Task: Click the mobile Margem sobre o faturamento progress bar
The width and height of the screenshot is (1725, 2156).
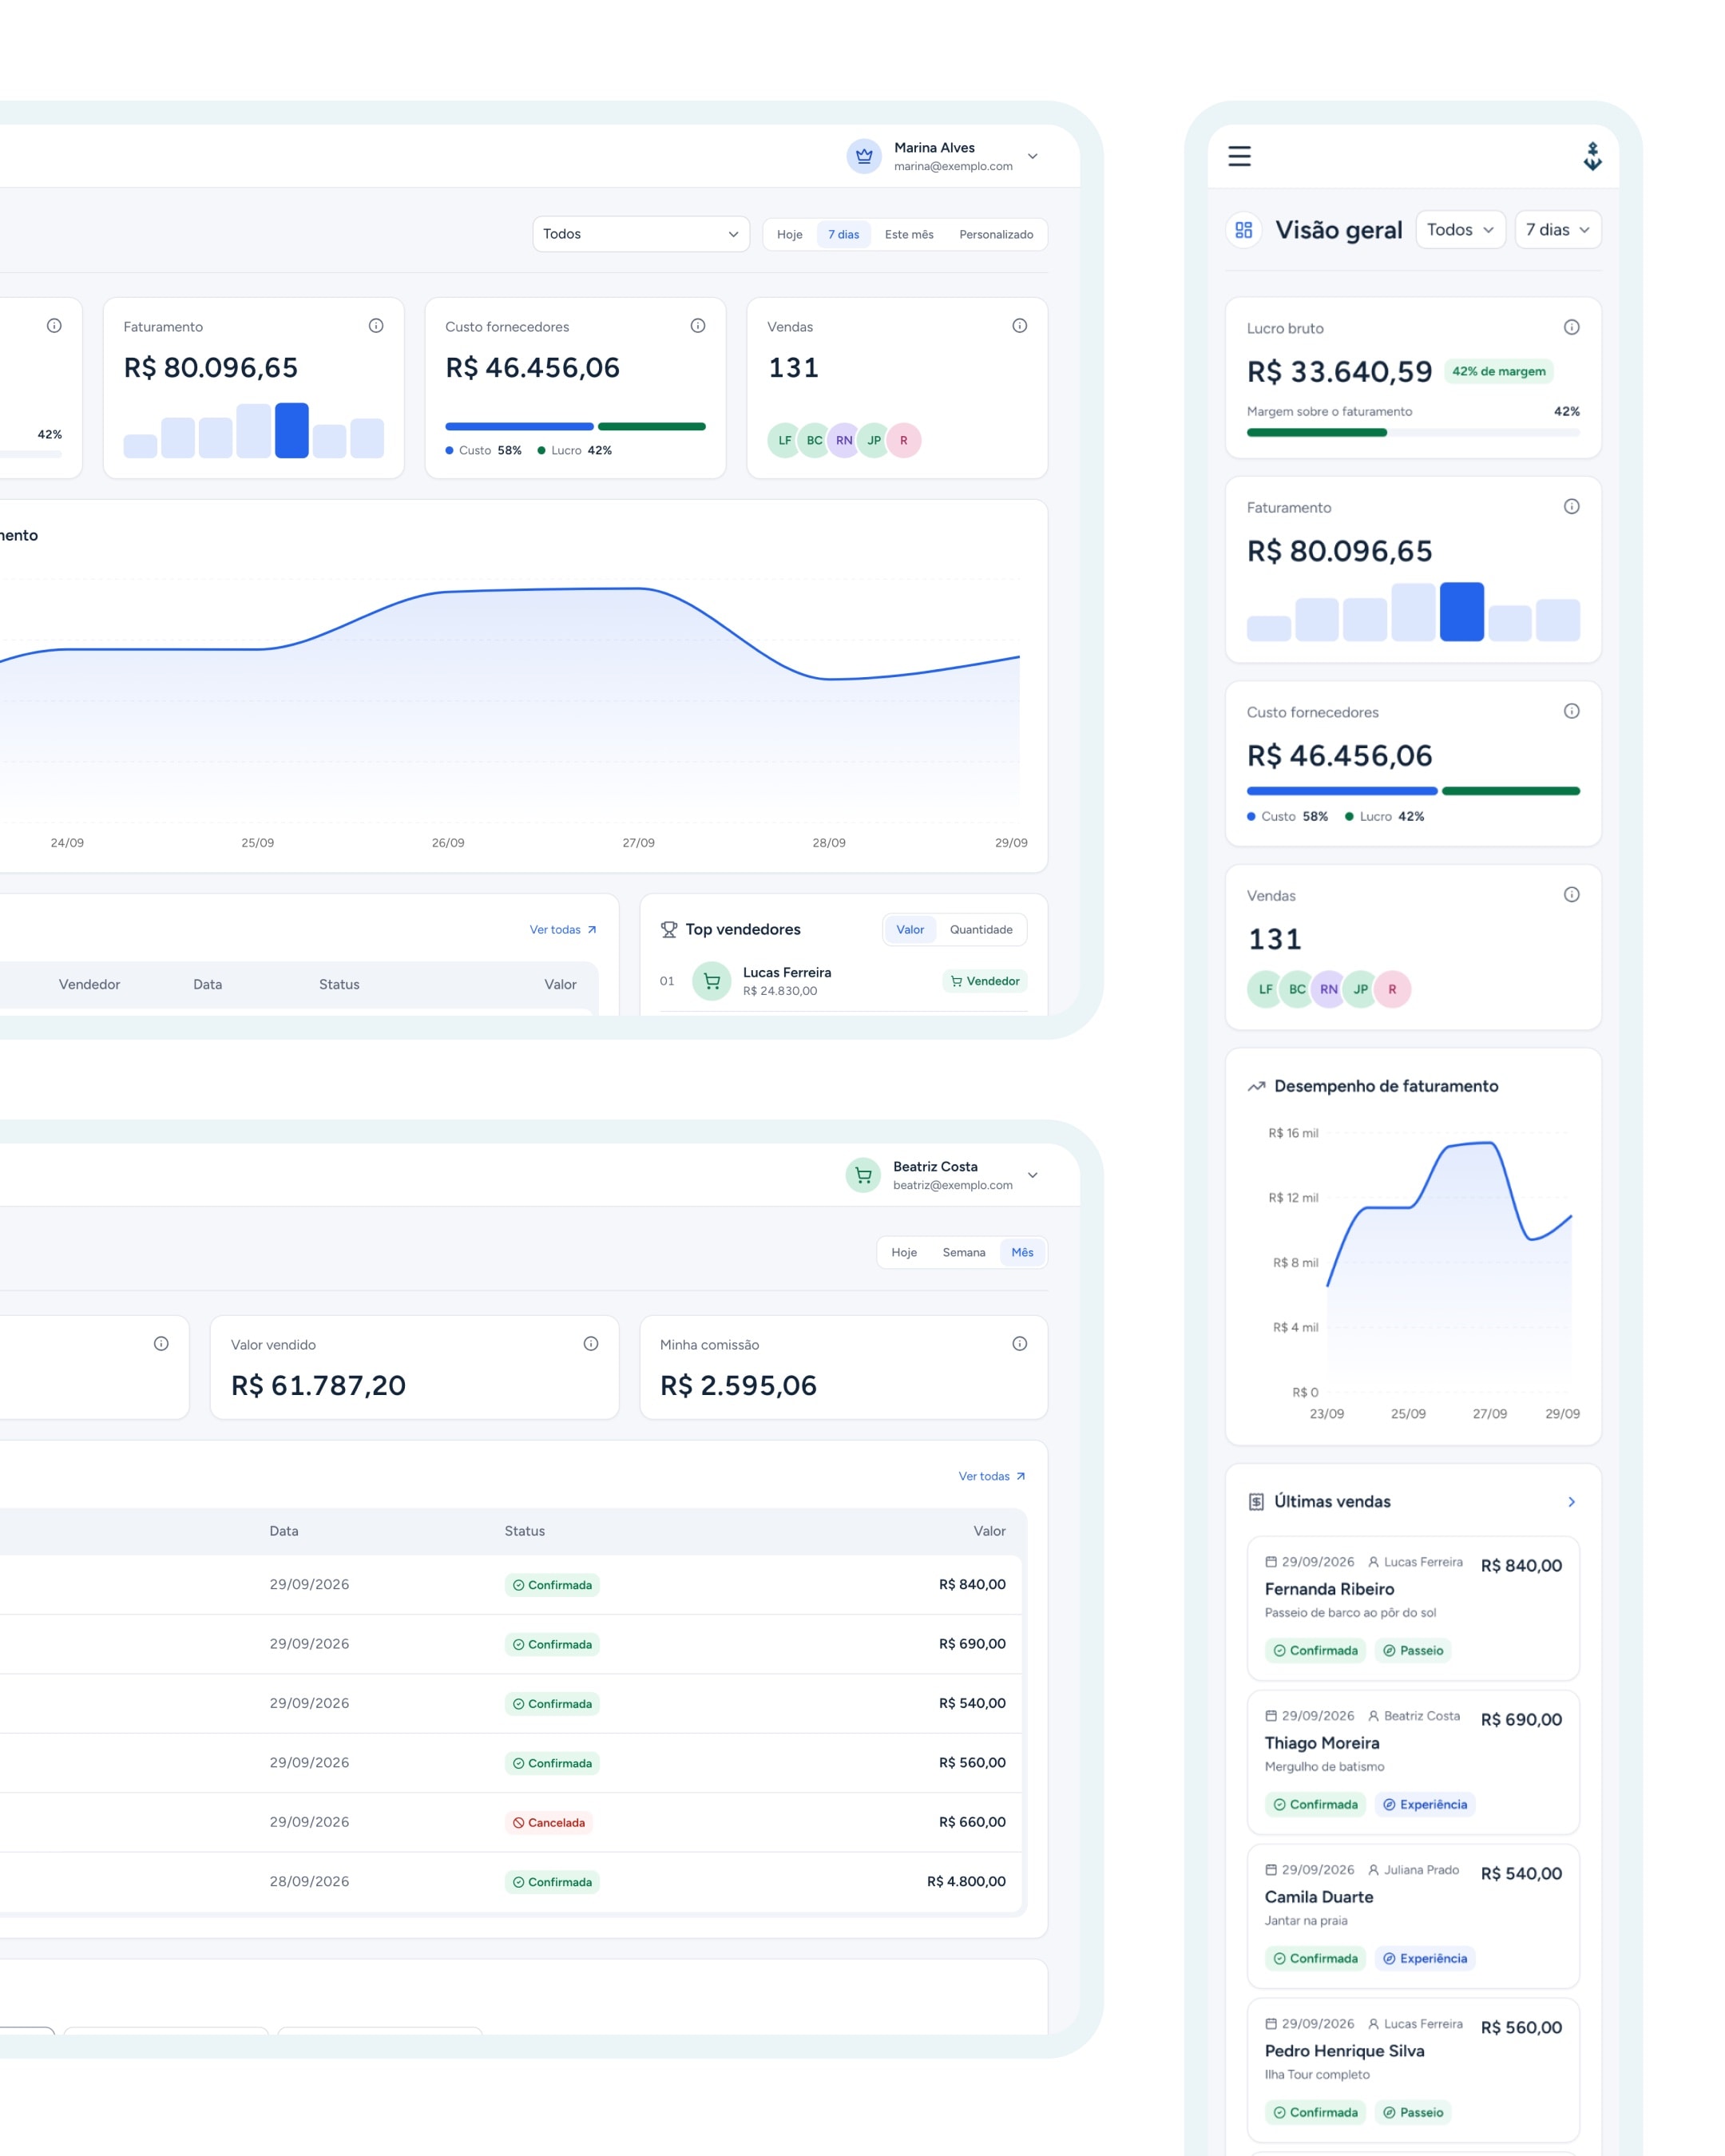Action: (x=1413, y=433)
